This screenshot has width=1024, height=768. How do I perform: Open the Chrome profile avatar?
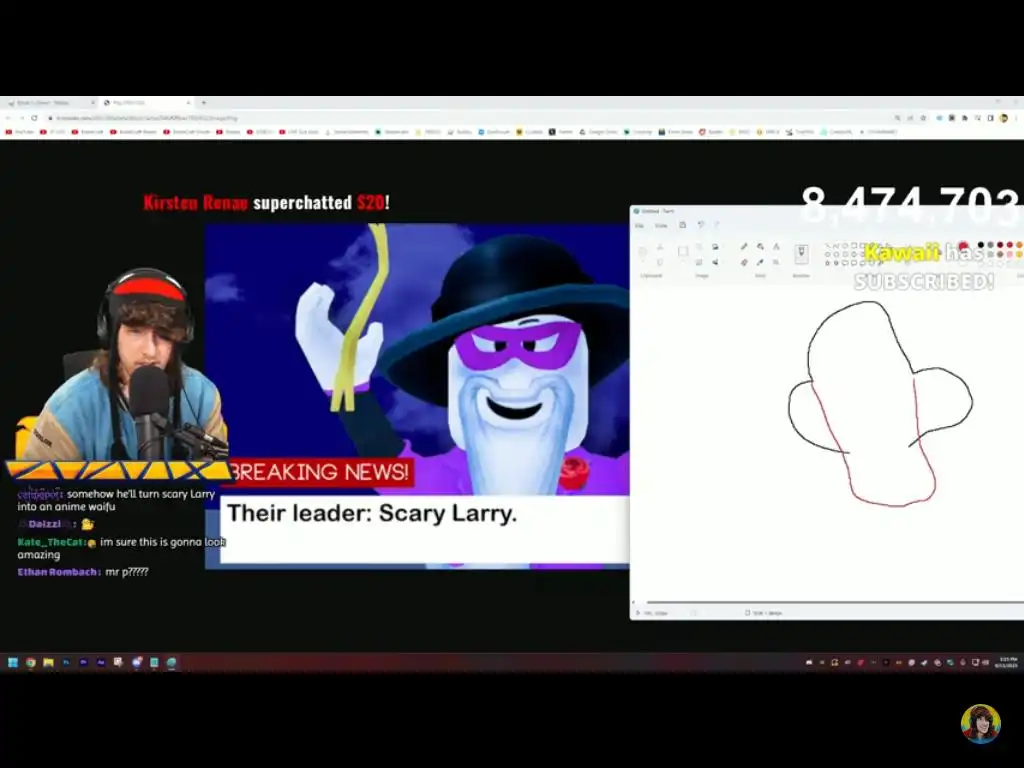tap(1004, 118)
